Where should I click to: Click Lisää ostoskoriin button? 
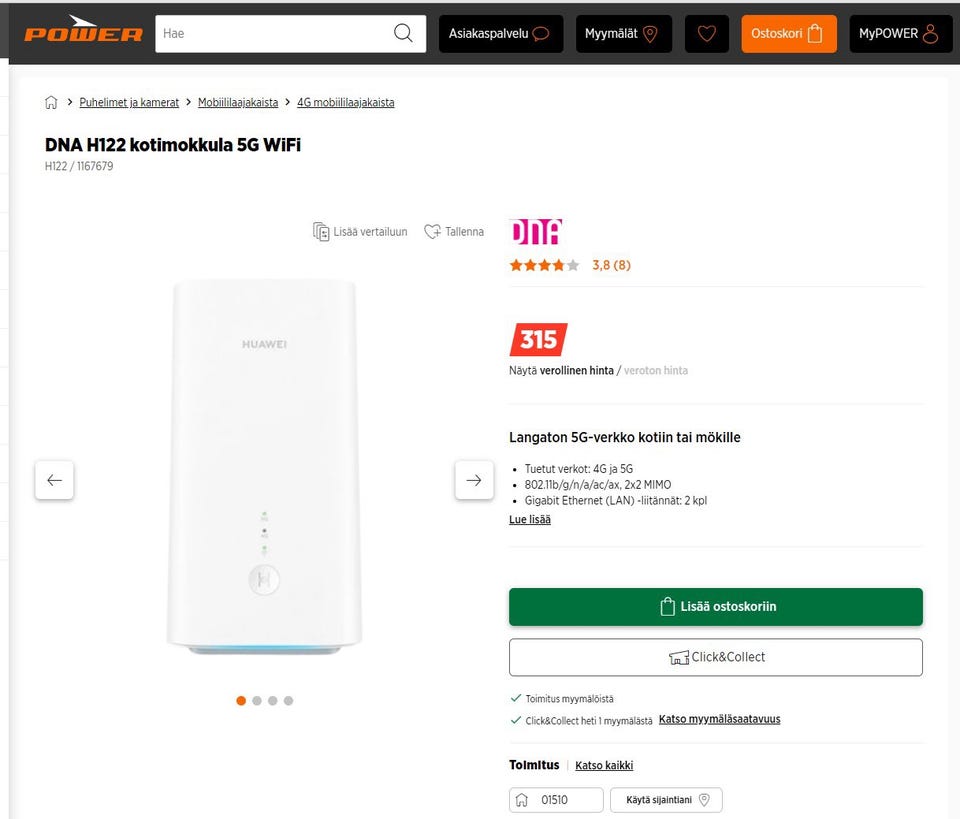(x=716, y=606)
